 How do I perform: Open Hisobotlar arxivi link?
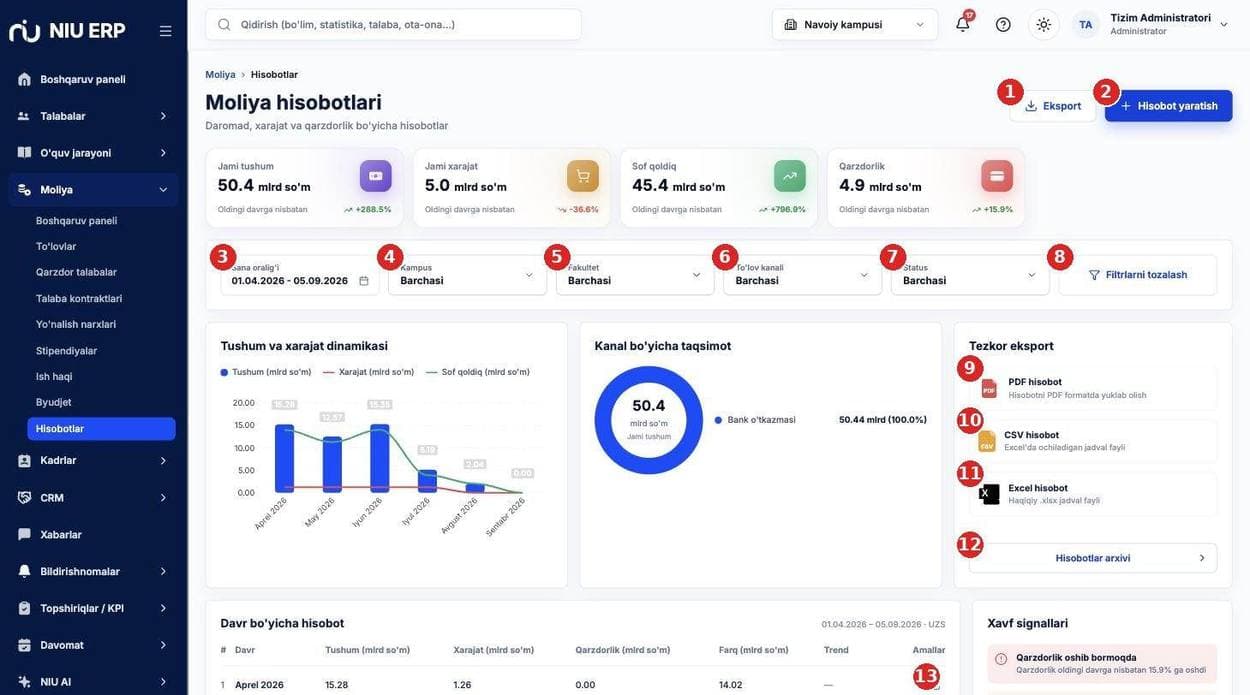[x=1093, y=558]
